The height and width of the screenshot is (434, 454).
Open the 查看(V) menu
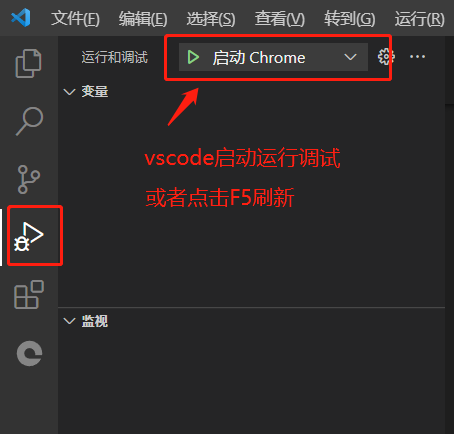[x=280, y=18]
